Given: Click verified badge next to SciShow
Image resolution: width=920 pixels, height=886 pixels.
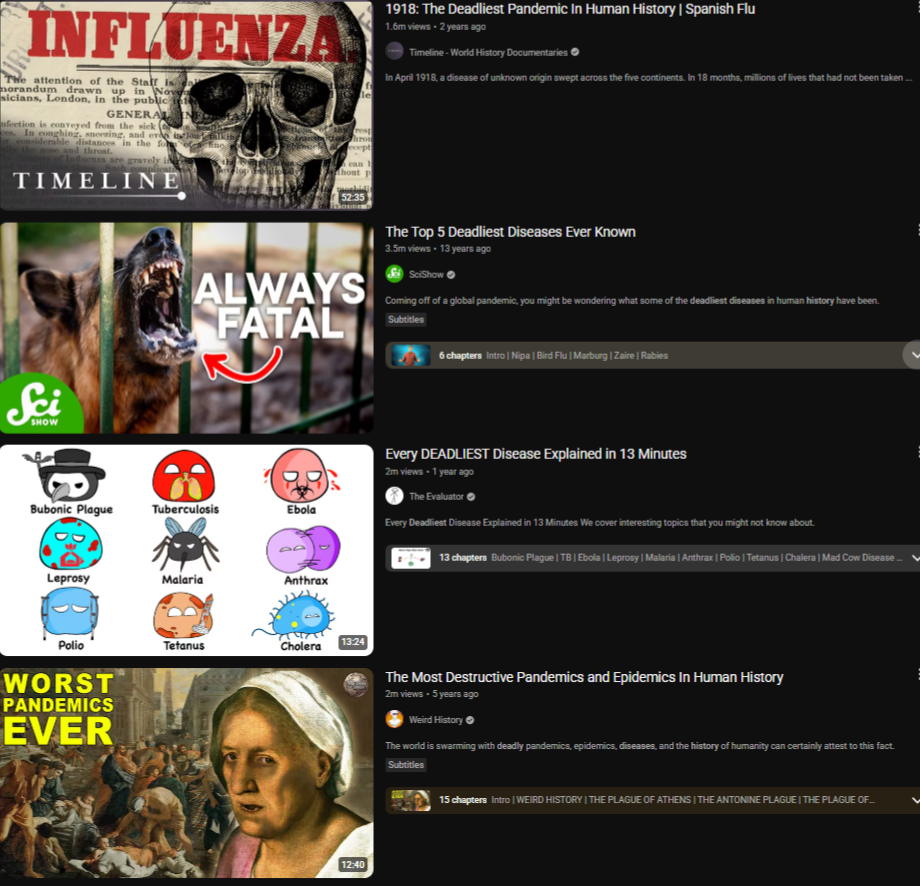Looking at the screenshot, I should 451,275.
